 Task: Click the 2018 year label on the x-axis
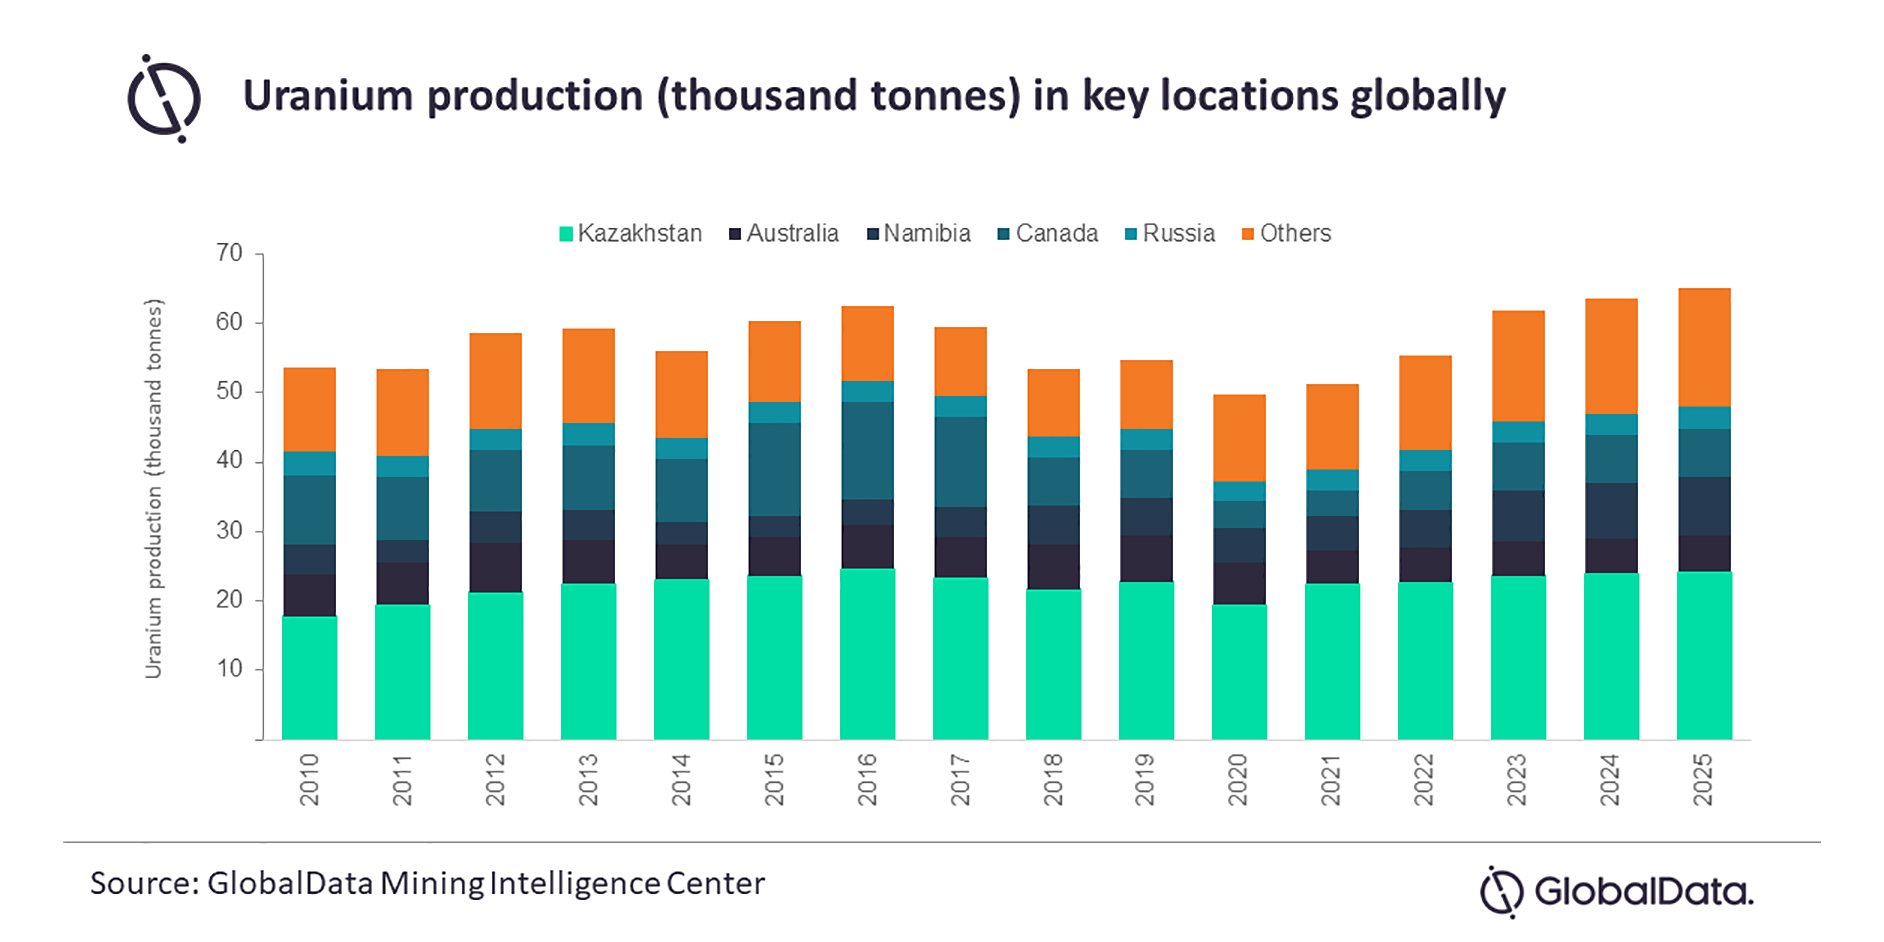[x=1053, y=780]
